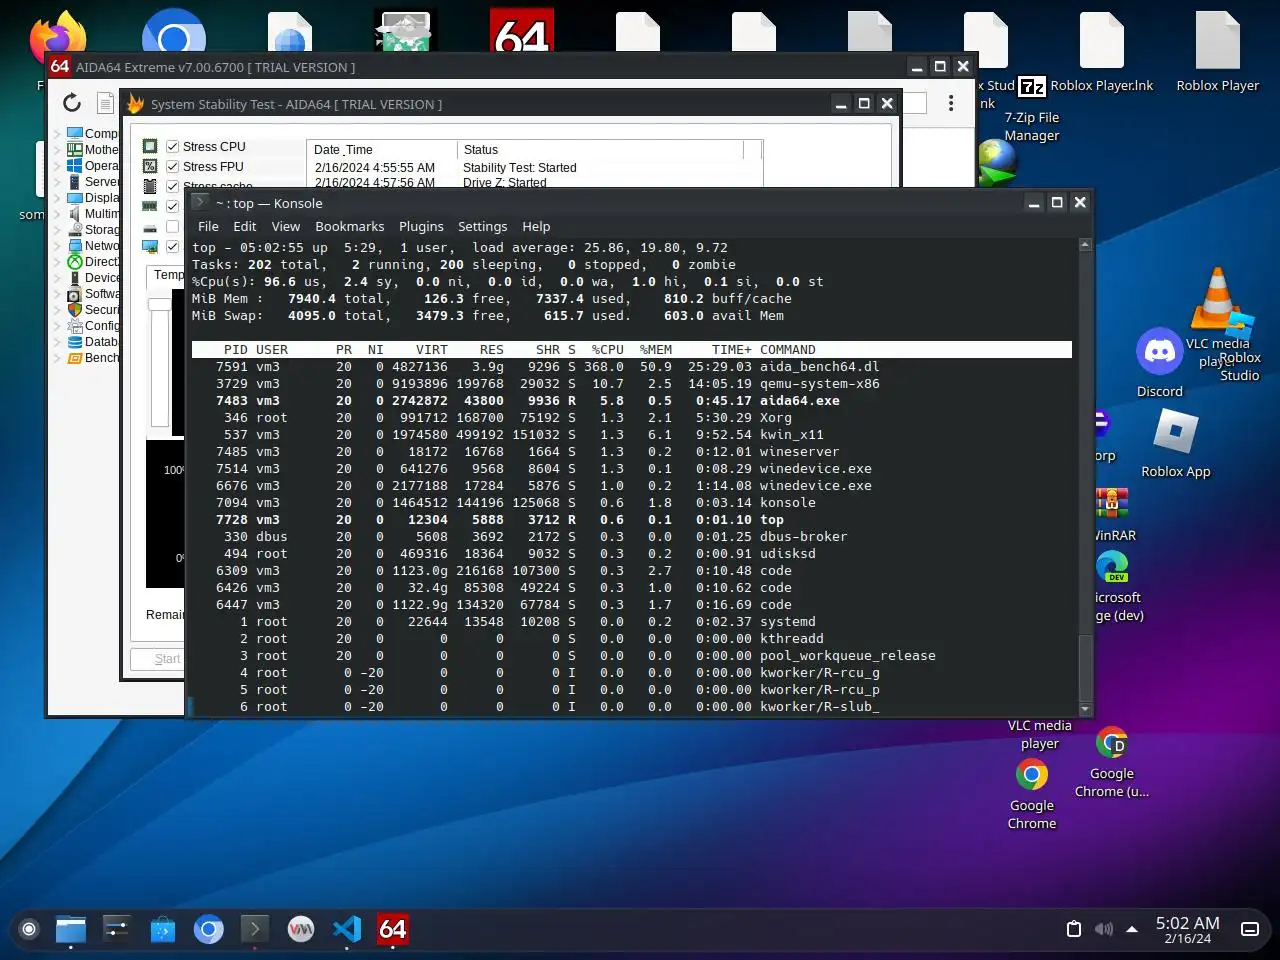Open the Edit menu in Konsole
This screenshot has height=960, width=1280.
(245, 226)
